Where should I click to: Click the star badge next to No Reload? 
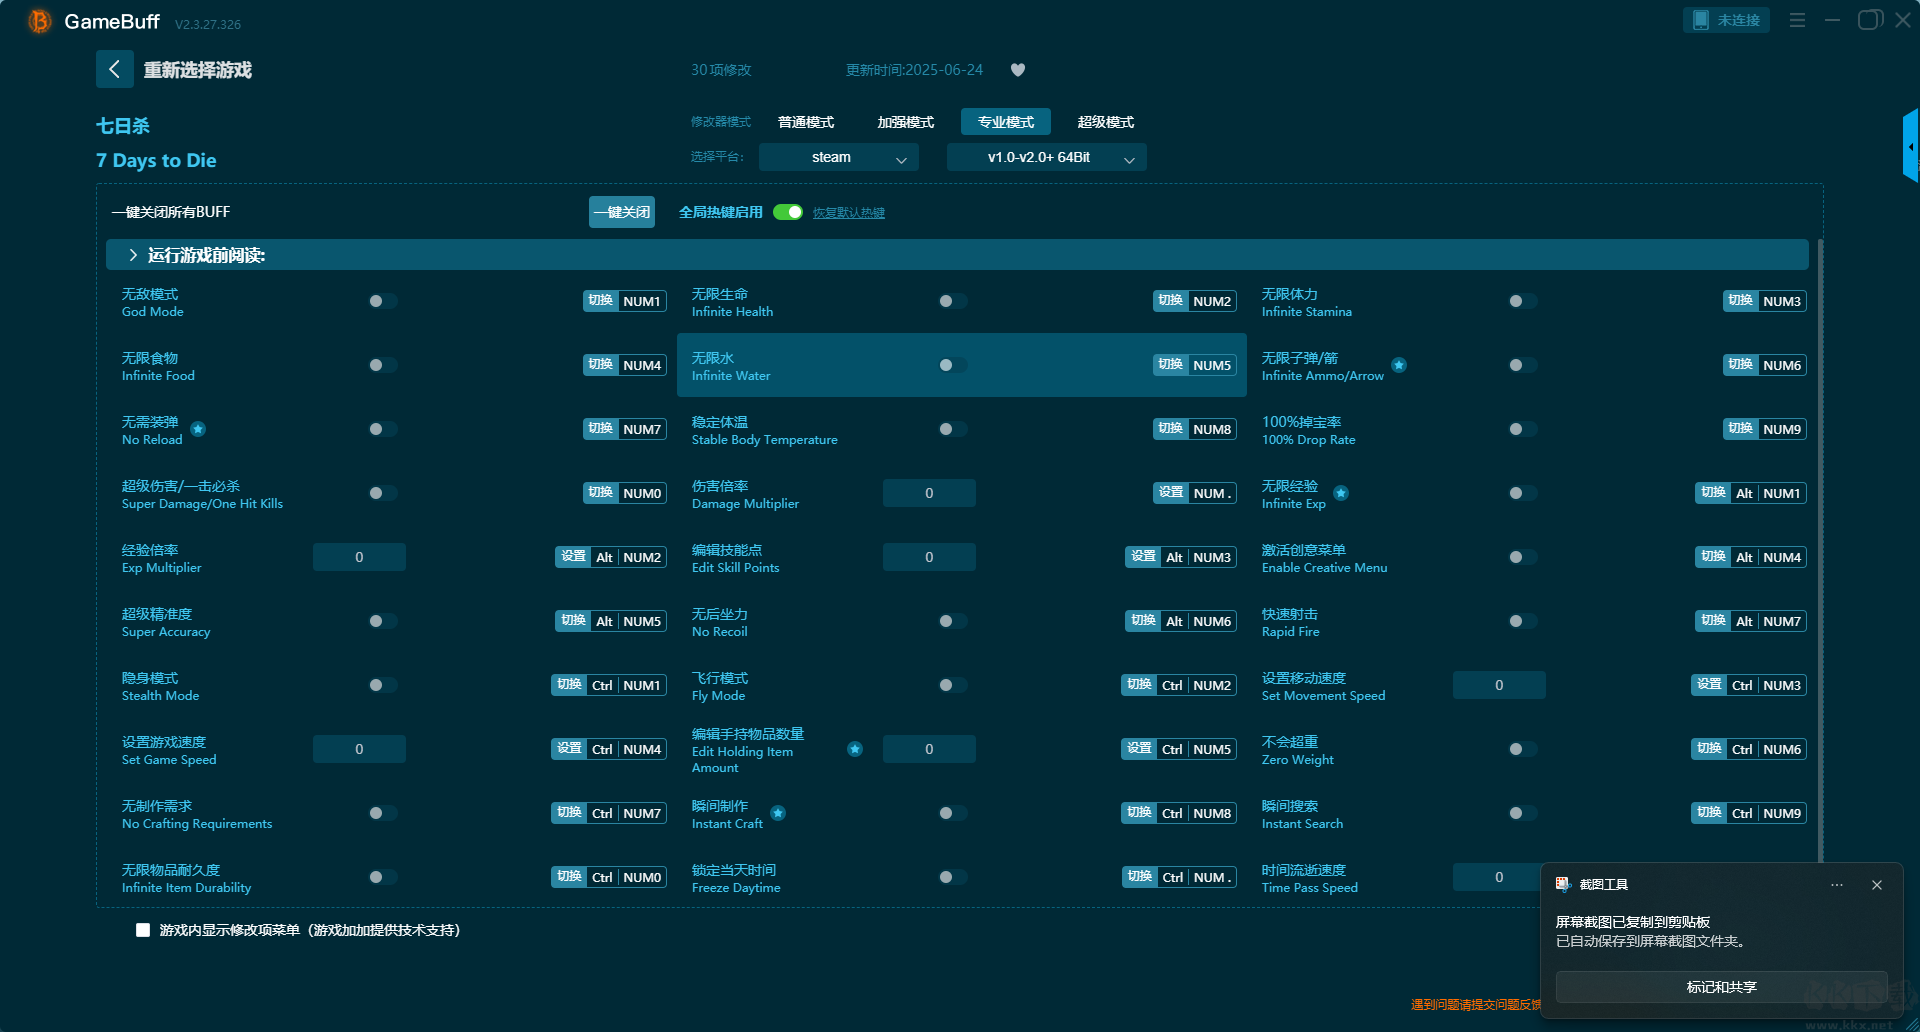198,429
